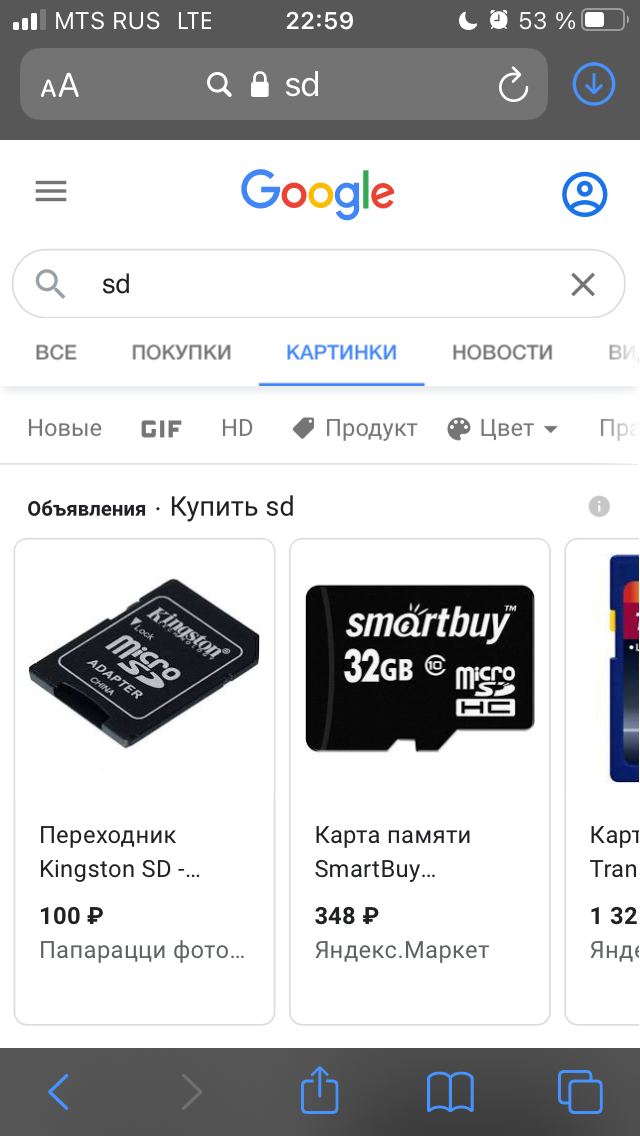Toggle the GIF image filter
The width and height of the screenshot is (640, 1136).
tap(161, 428)
